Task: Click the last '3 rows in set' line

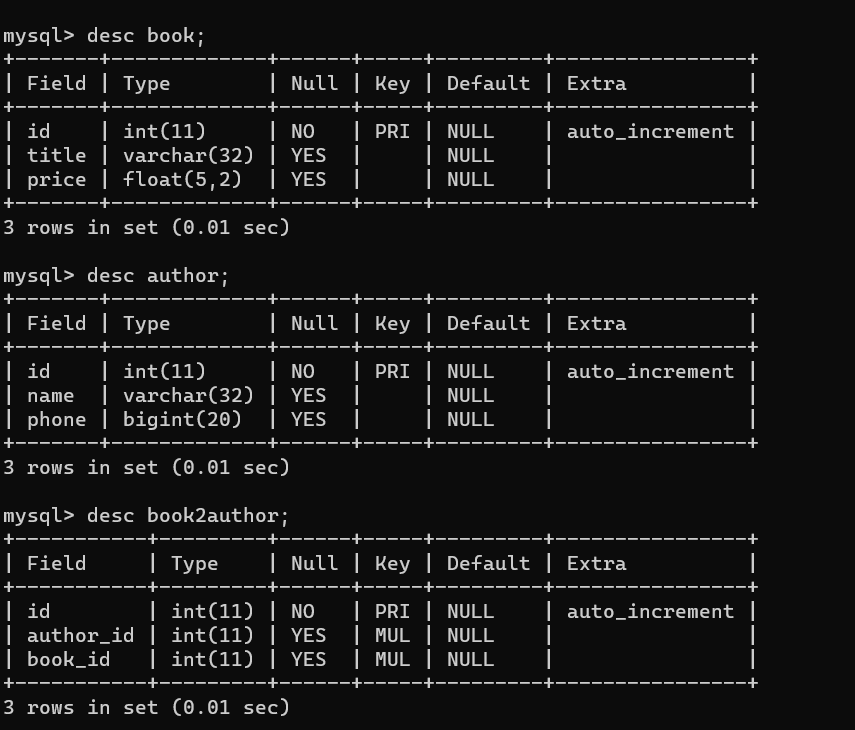Action: tap(146, 708)
